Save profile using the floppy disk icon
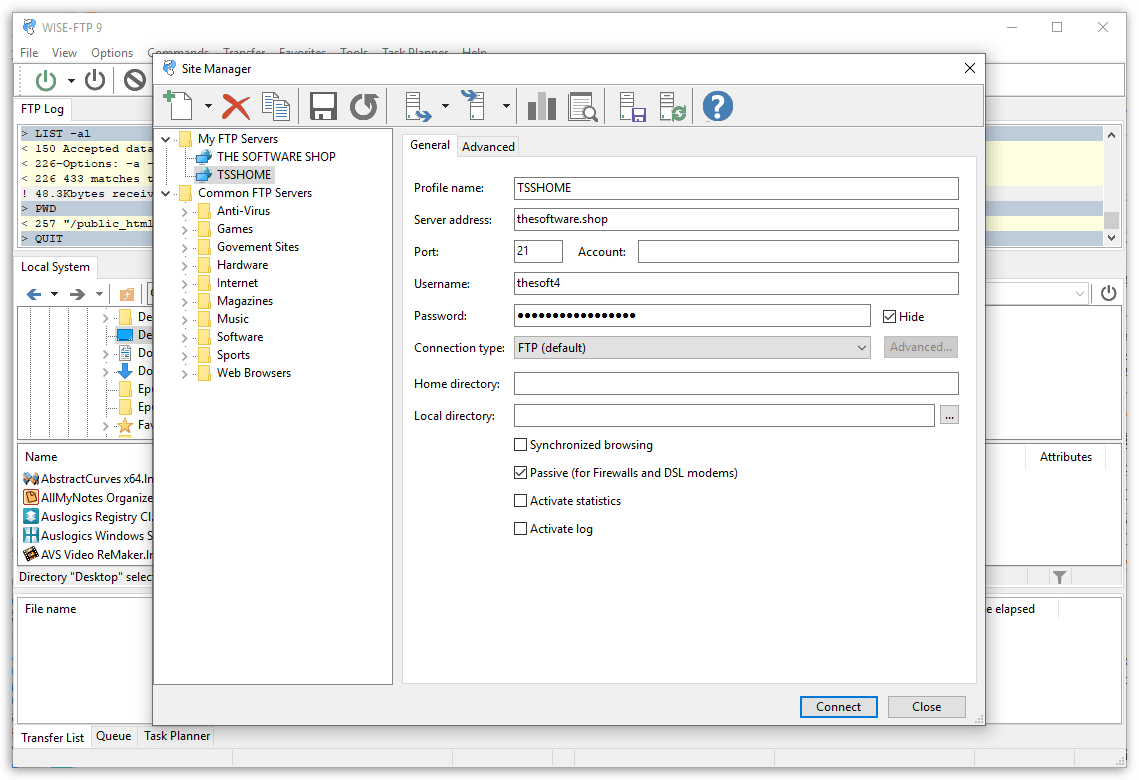 click(x=323, y=106)
